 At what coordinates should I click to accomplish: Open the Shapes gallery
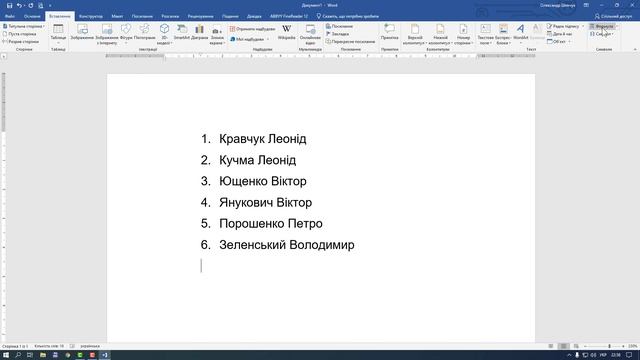click(126, 34)
